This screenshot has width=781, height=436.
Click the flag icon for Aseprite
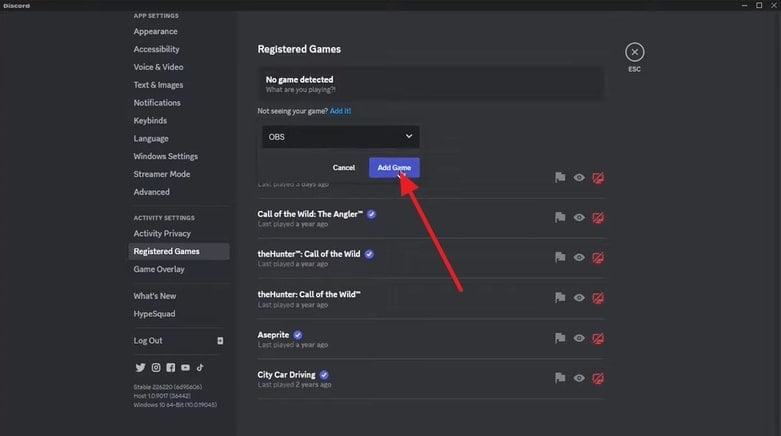[x=560, y=338]
